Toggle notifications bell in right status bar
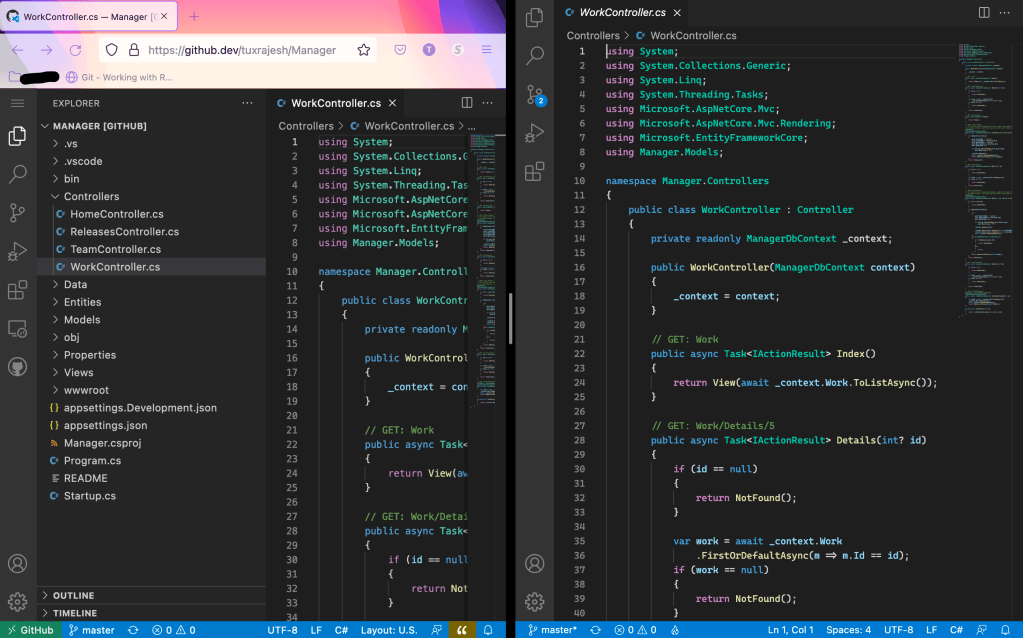The image size is (1023, 638). click(x=1007, y=630)
